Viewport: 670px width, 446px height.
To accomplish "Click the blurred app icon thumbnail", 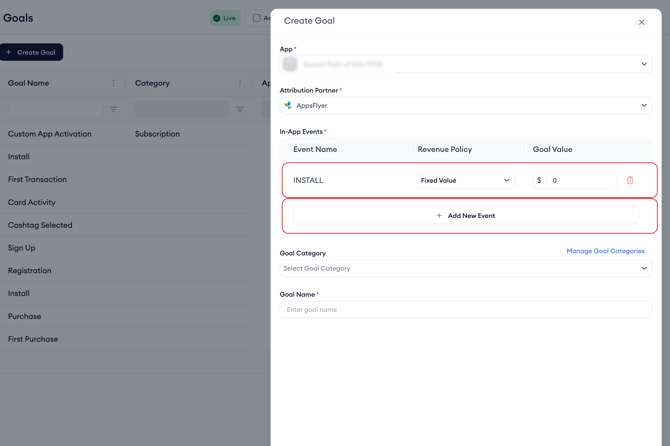I will click(x=290, y=64).
